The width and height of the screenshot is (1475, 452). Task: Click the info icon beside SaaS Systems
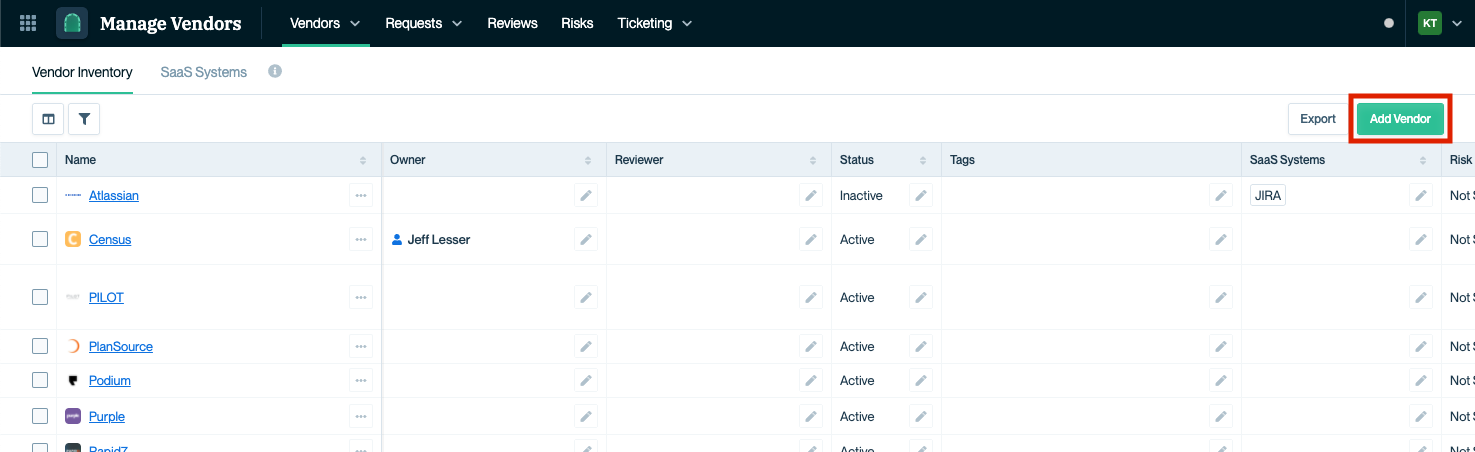[275, 71]
